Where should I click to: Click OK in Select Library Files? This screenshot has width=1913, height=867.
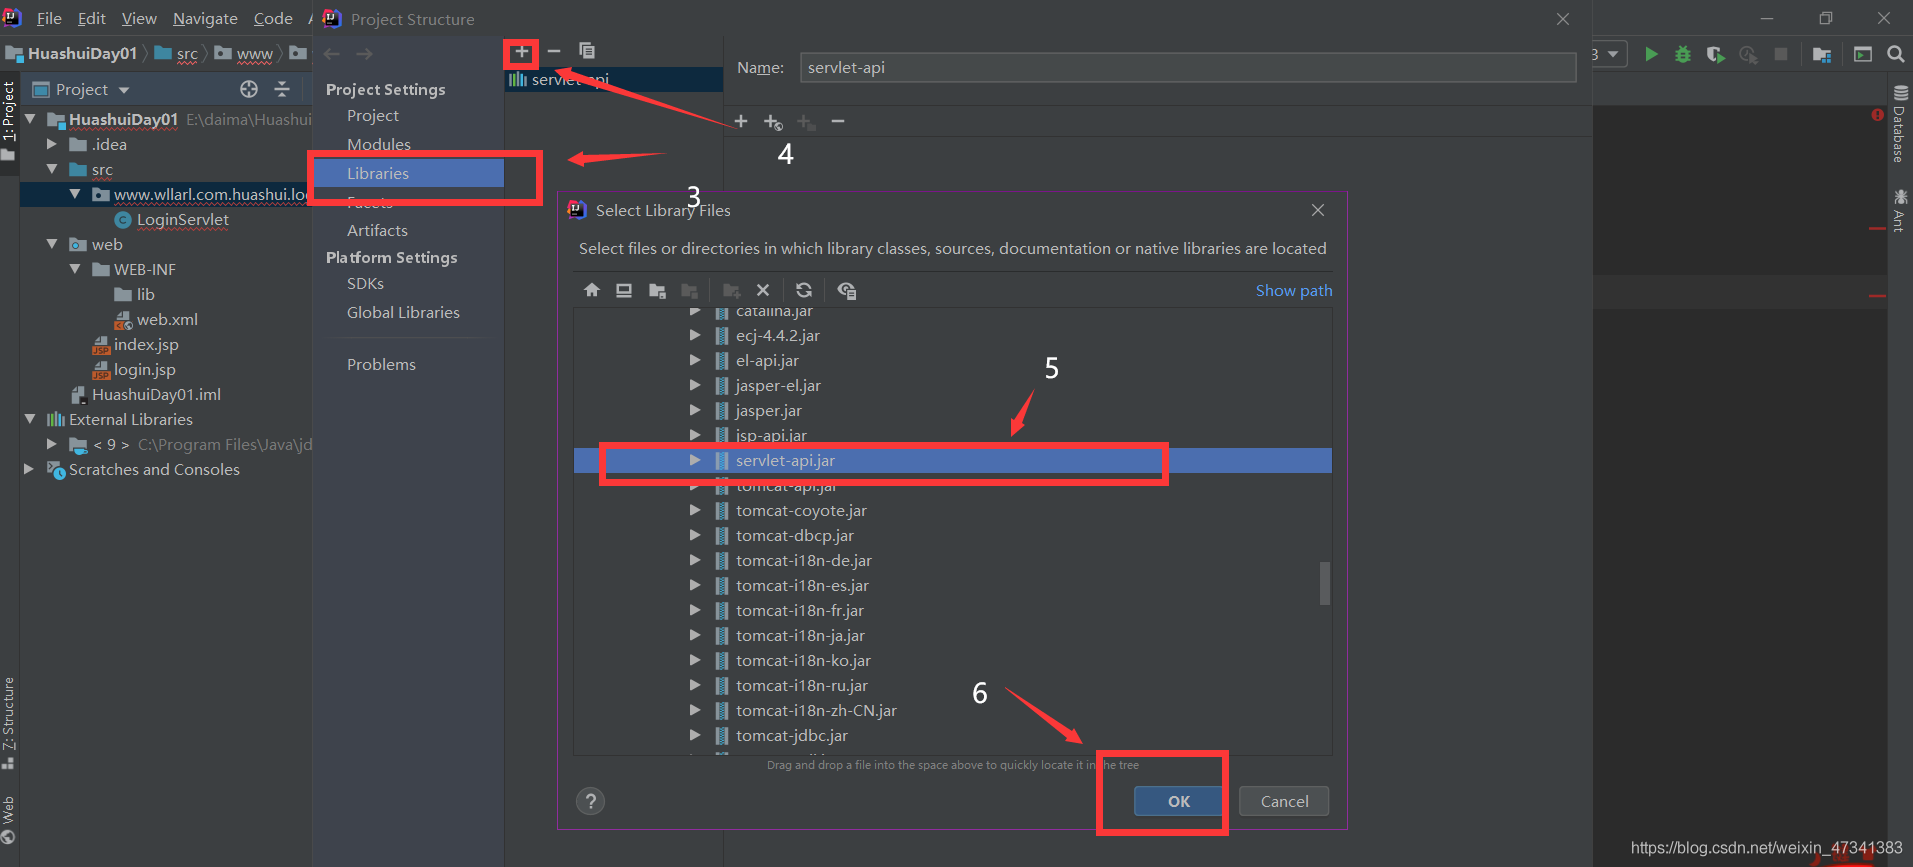pyautogui.click(x=1179, y=801)
